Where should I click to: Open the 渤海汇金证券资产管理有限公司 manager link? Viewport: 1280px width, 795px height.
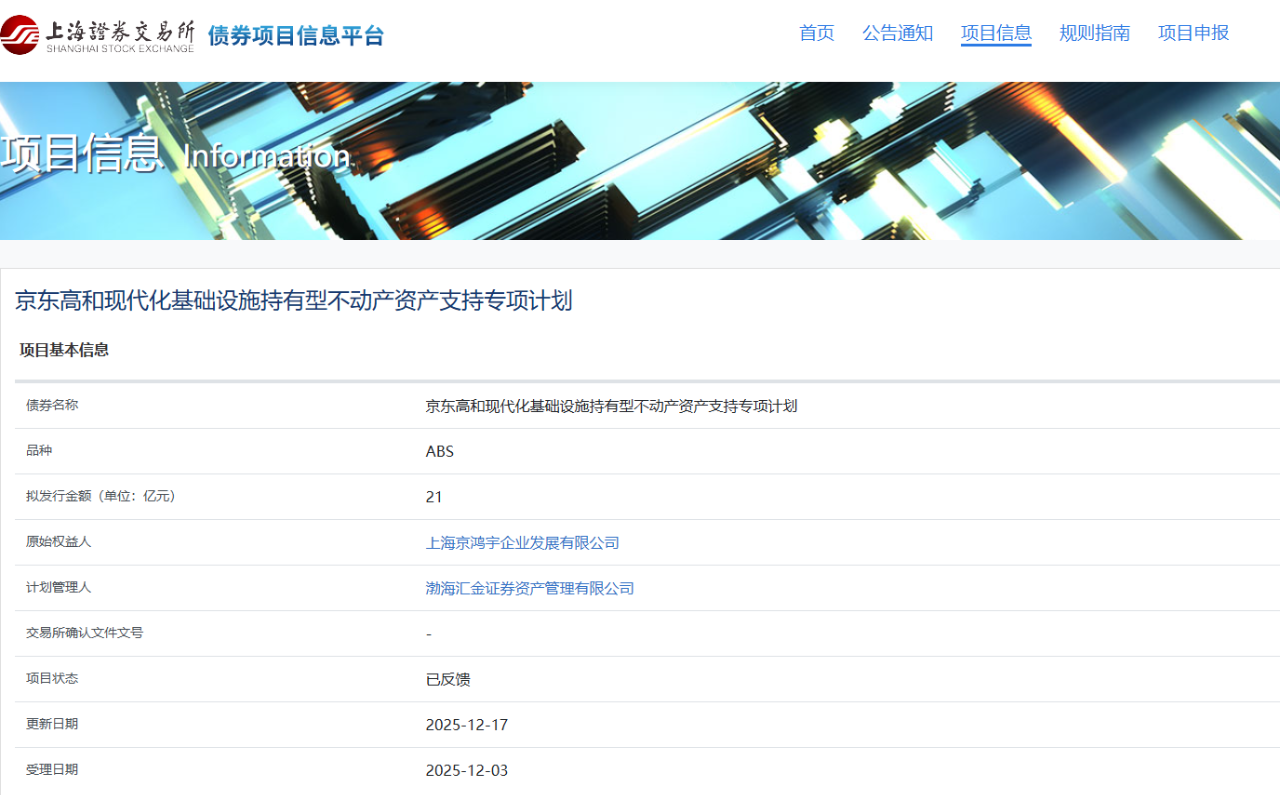(x=530, y=588)
